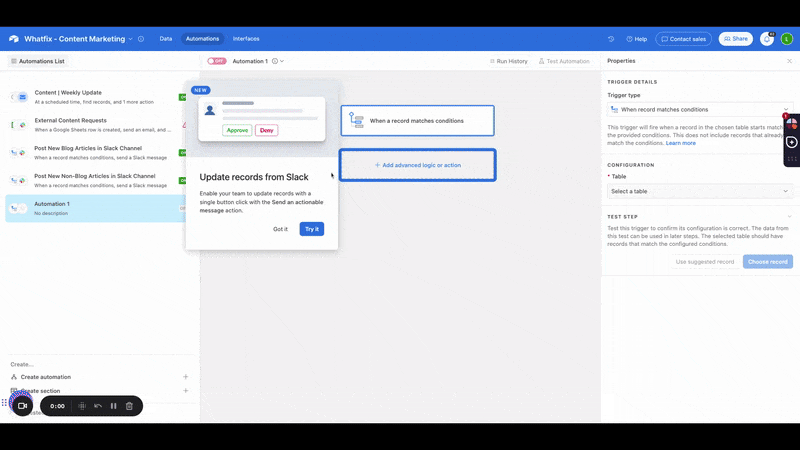Open the Select a table dropdown
The width and height of the screenshot is (800, 450).
[x=700, y=191]
